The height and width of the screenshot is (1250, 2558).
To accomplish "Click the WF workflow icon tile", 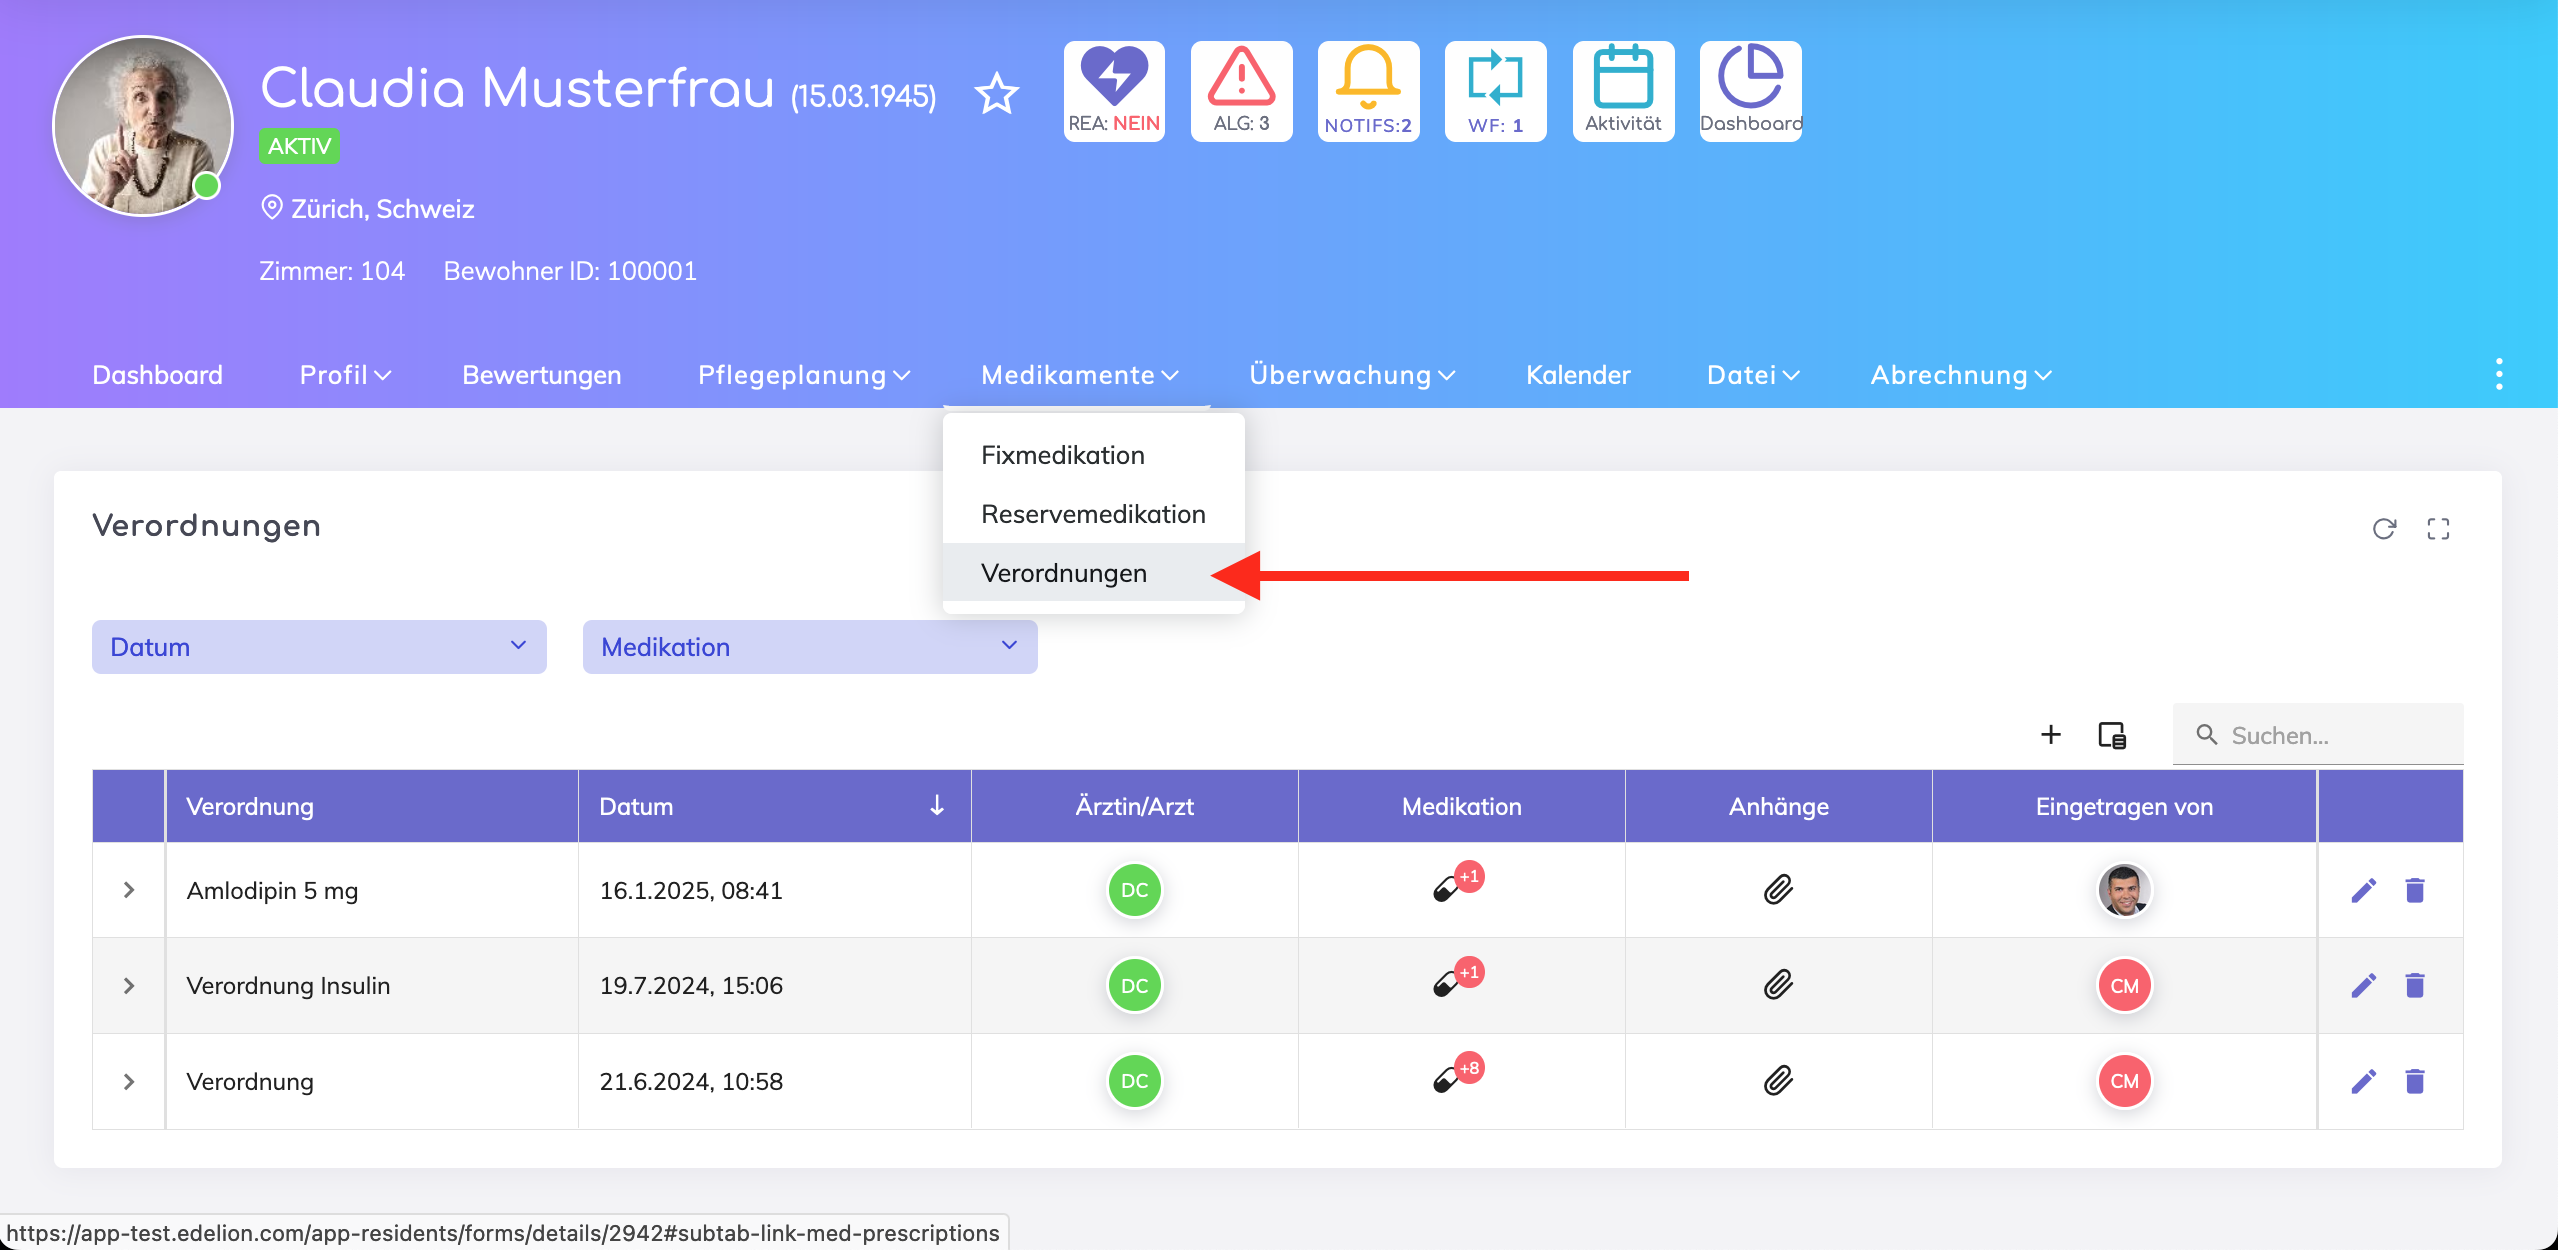I will tap(1495, 91).
